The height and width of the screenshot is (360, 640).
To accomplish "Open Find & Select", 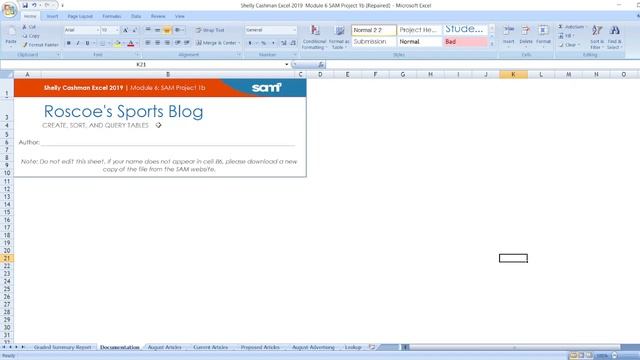I will pyautogui.click(x=614, y=37).
